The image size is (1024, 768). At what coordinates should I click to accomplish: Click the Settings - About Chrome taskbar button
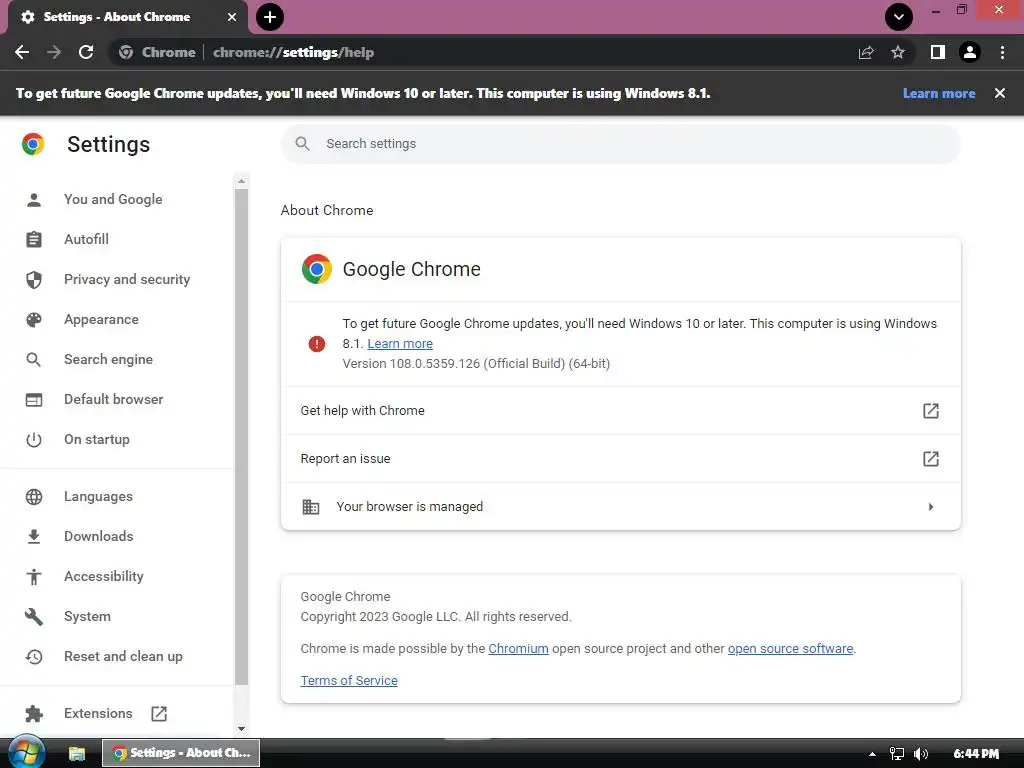181,753
